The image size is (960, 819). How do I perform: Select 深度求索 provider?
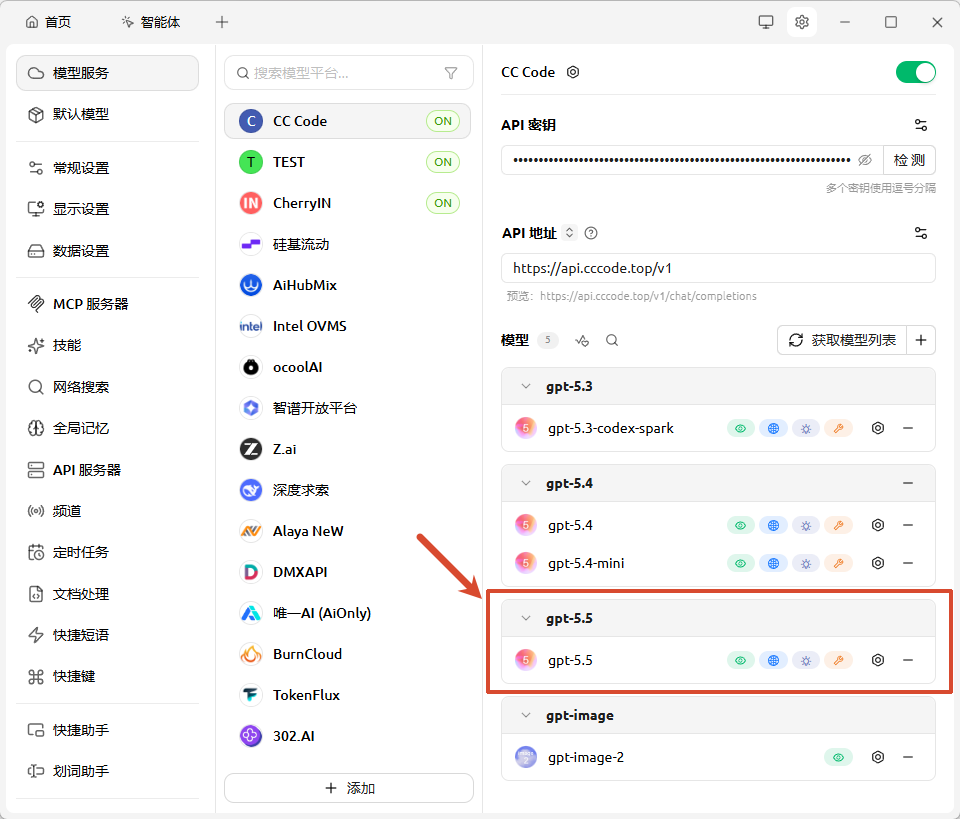[x=347, y=490]
